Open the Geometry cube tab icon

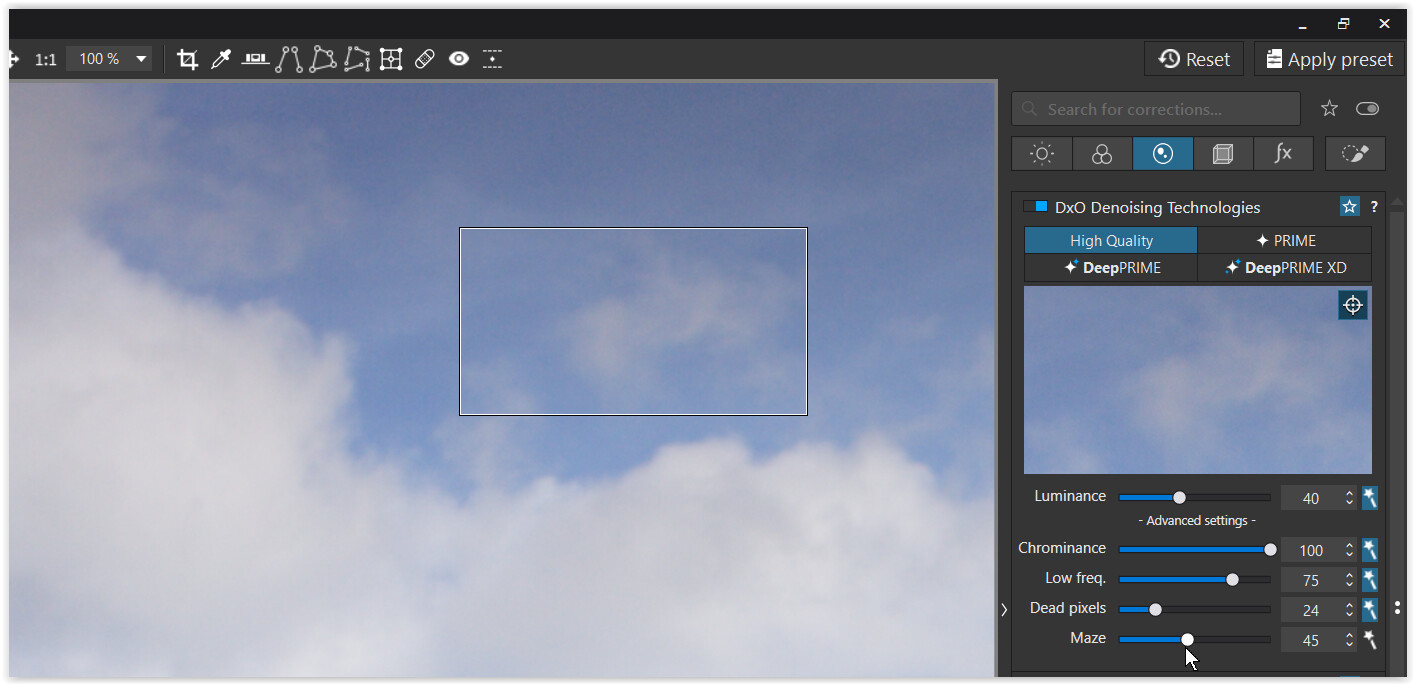1222,154
